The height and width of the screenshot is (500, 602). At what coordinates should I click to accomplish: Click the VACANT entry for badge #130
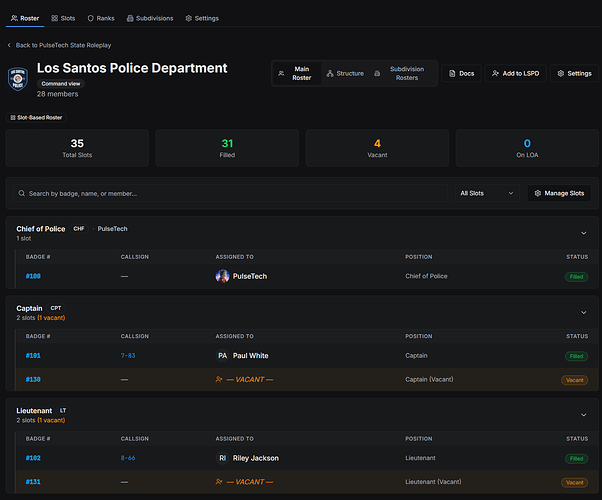pyautogui.click(x=245, y=379)
